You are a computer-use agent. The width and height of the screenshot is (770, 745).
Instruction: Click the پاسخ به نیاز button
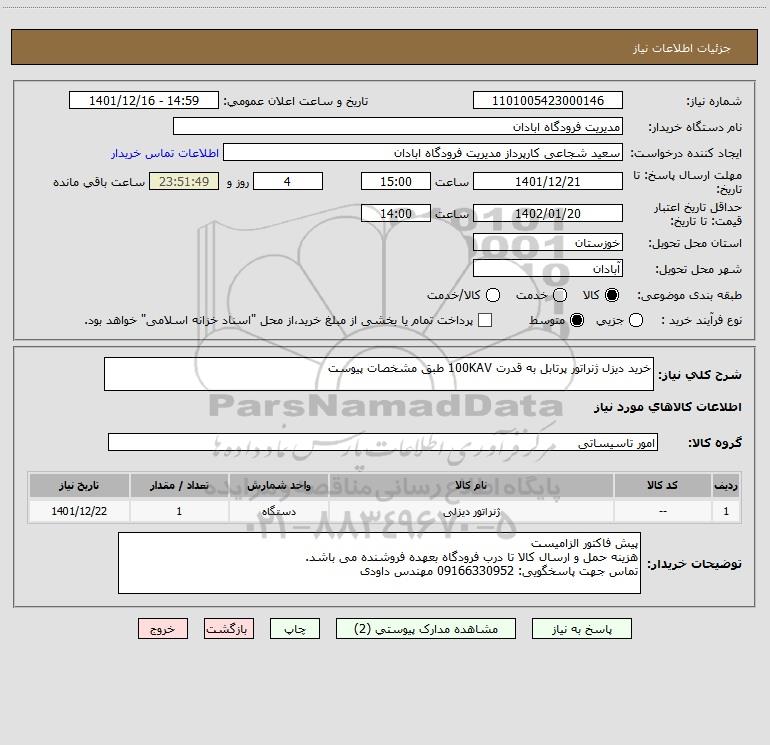581,629
